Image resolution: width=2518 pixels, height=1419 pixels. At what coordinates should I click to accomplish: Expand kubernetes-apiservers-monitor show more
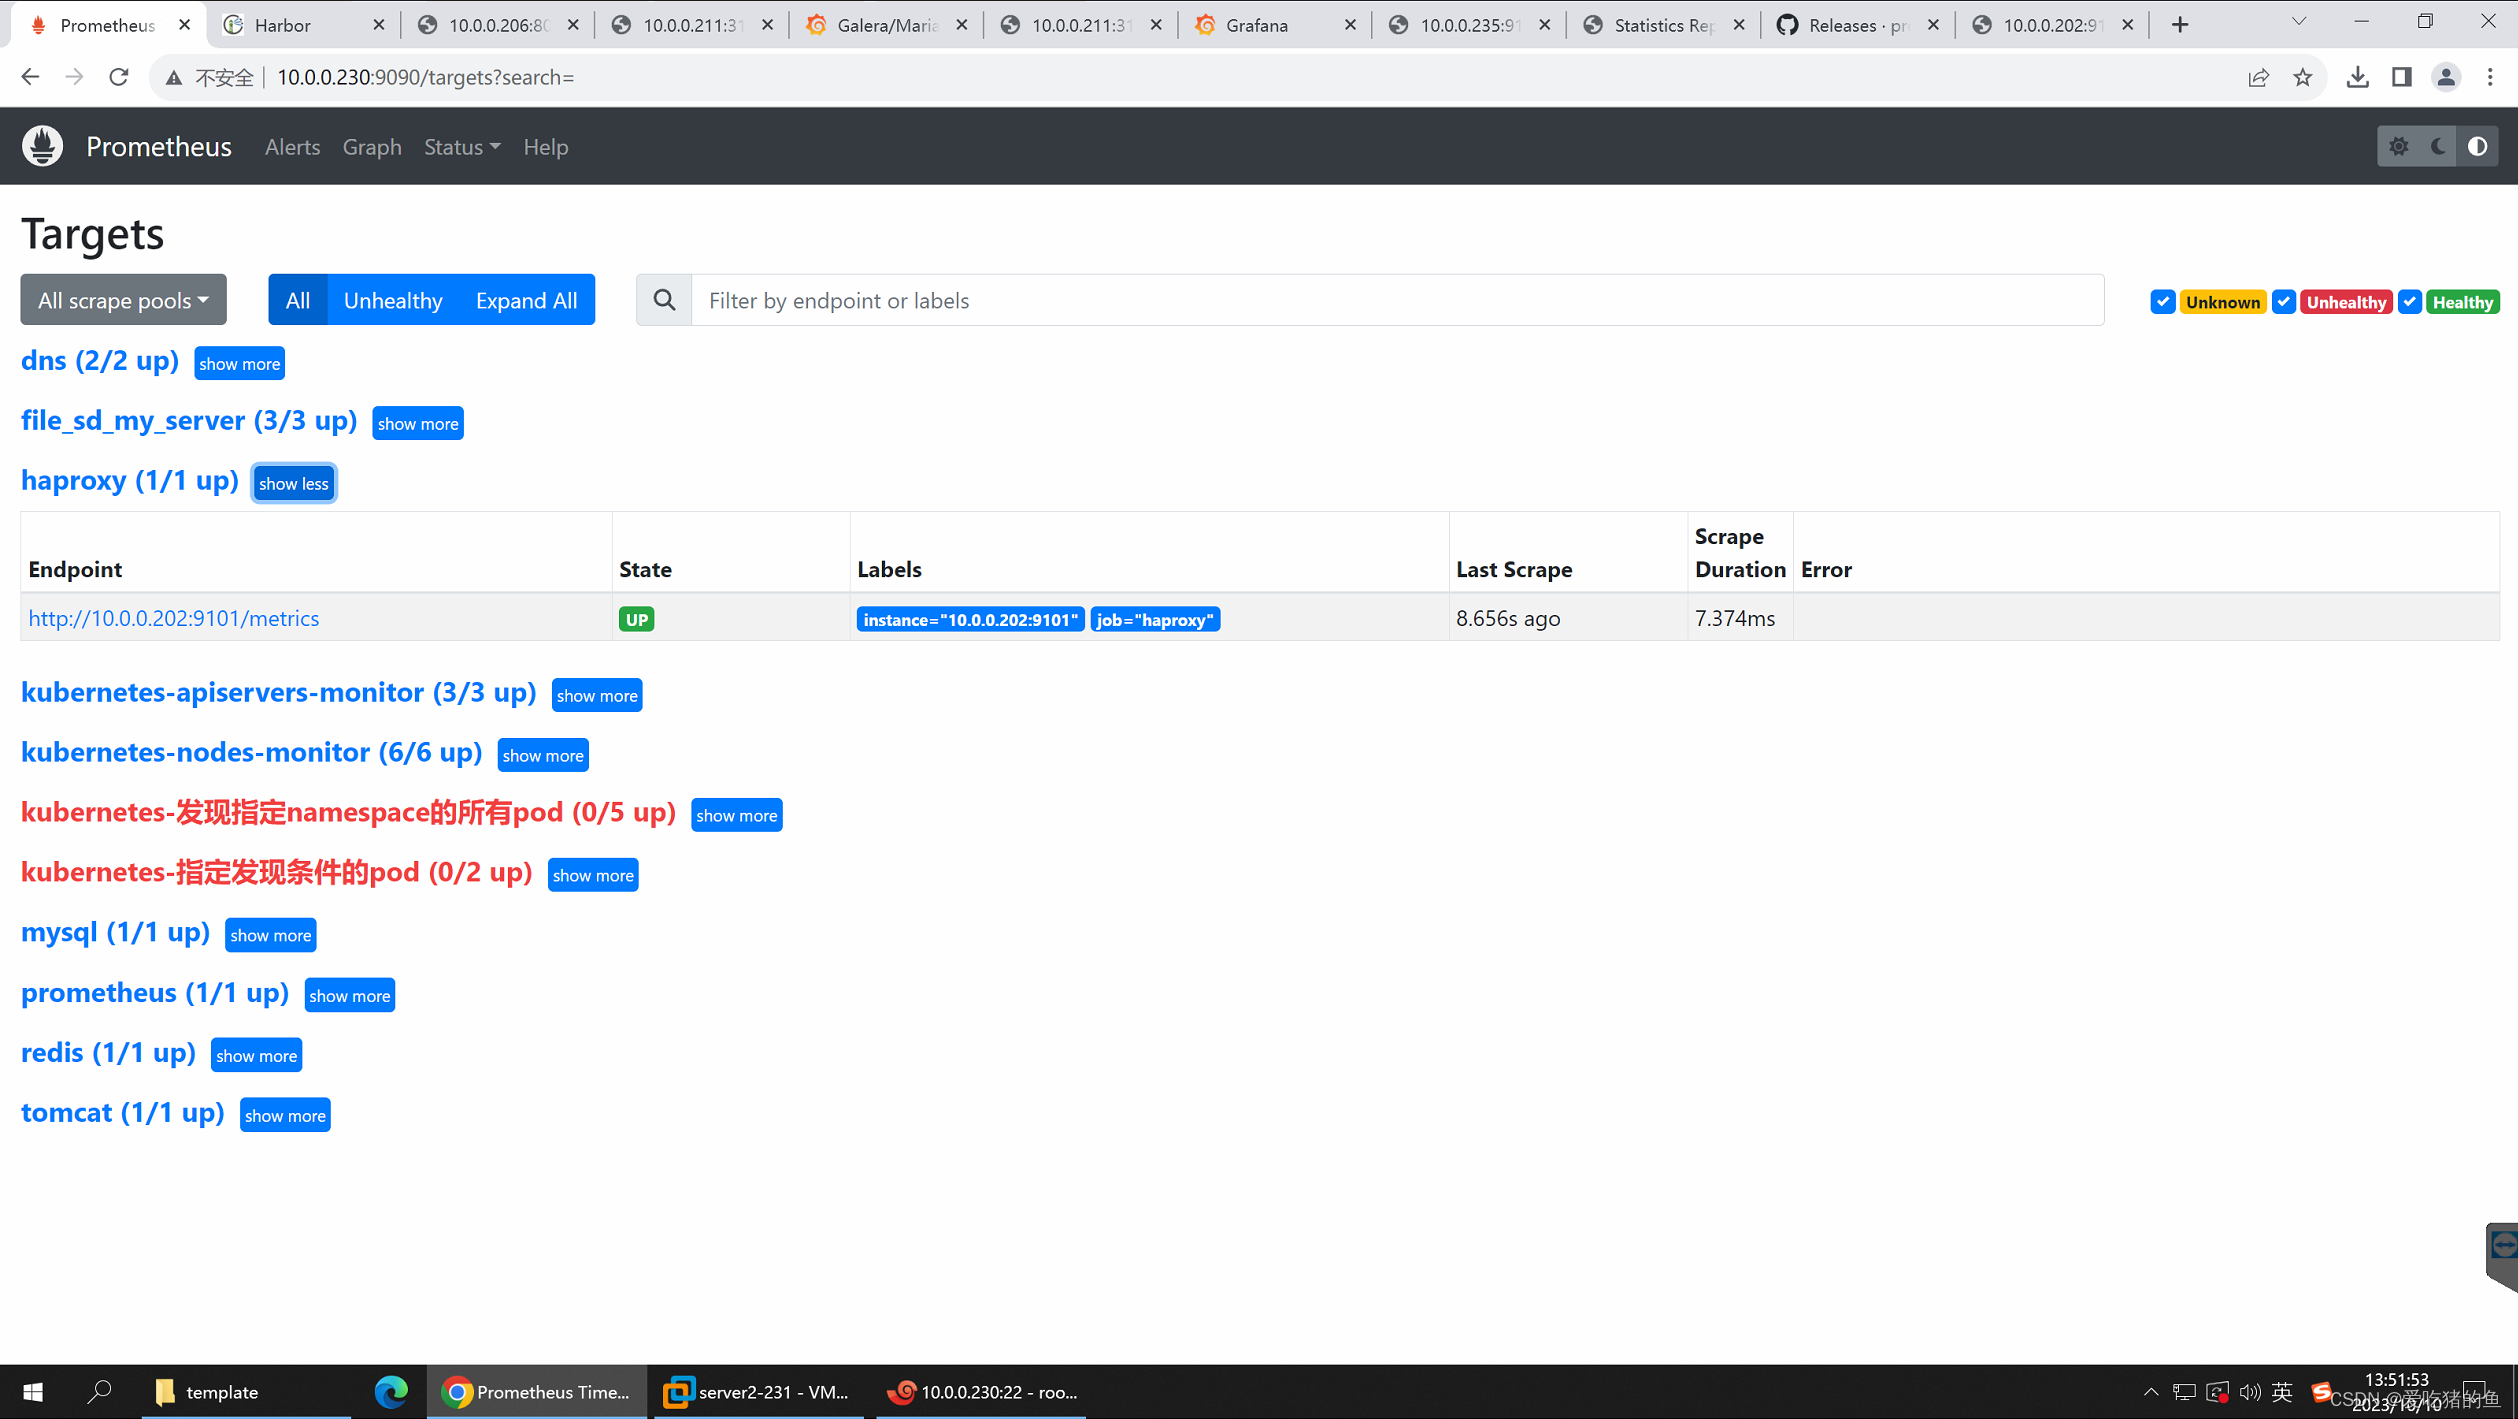597,696
